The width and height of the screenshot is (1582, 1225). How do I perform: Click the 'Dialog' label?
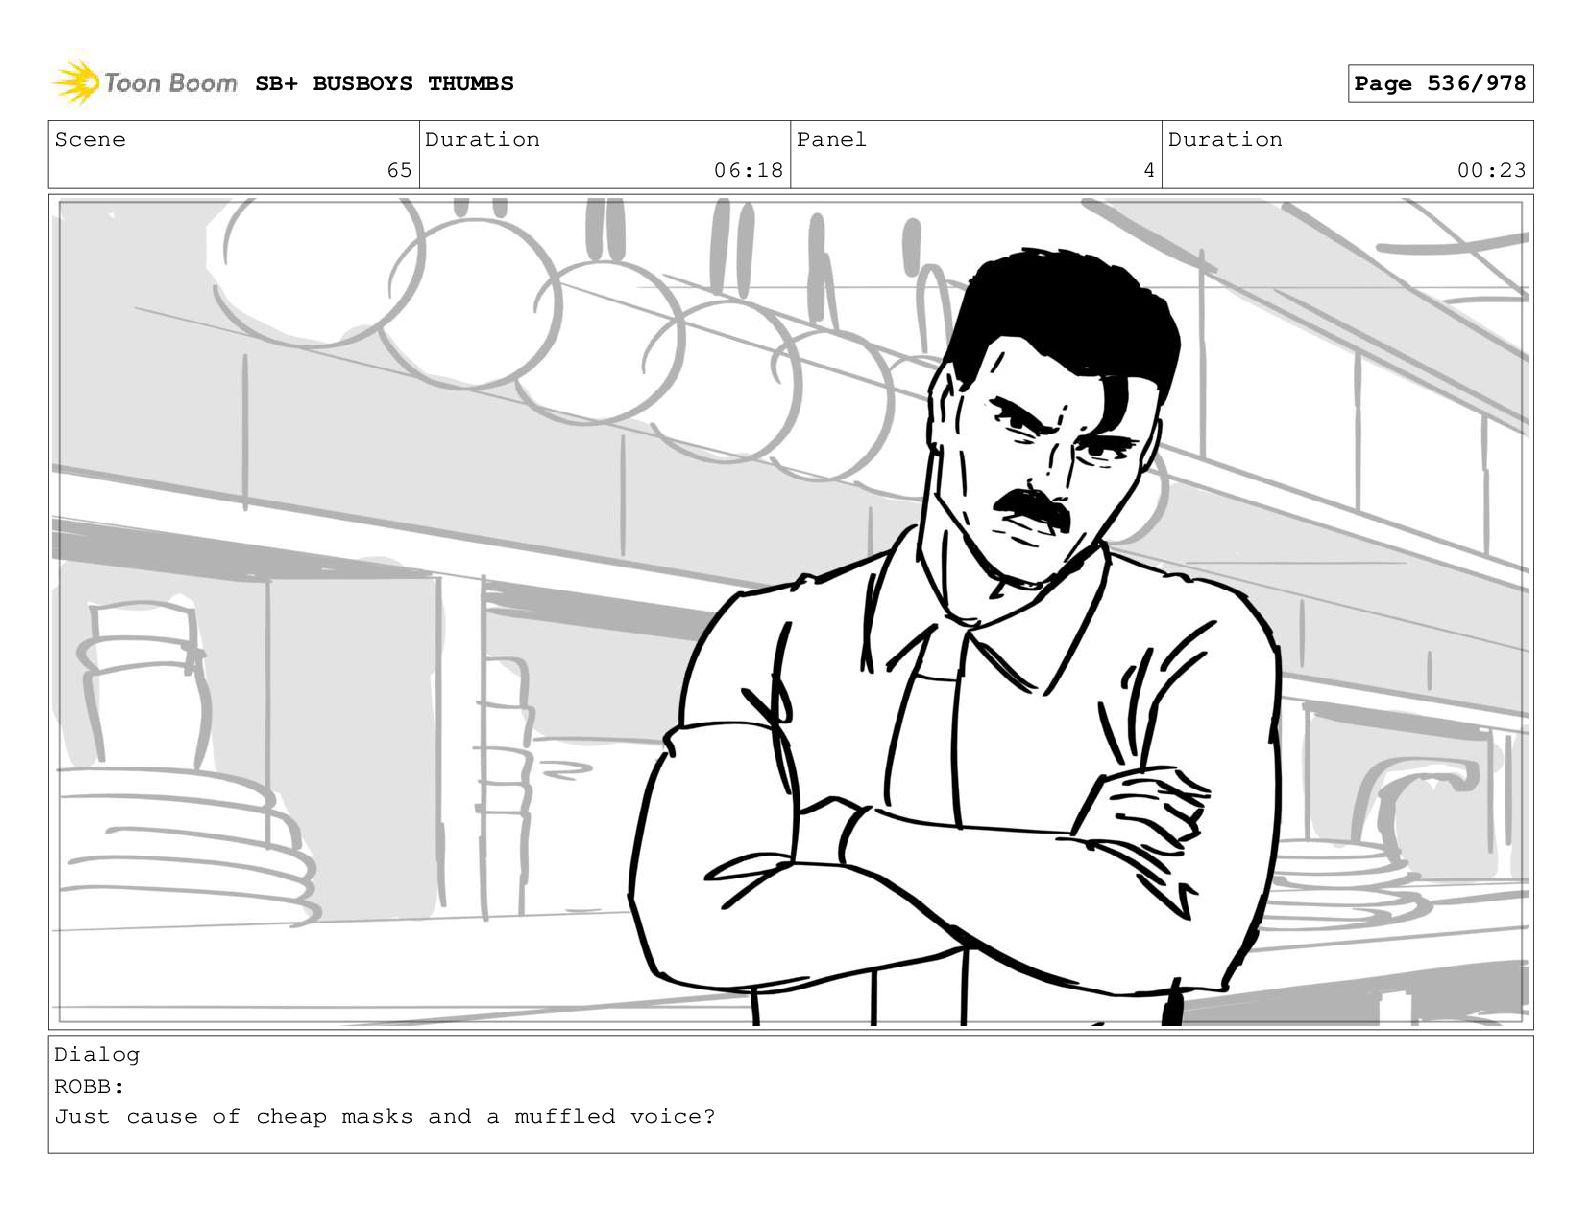pyautogui.click(x=97, y=1055)
